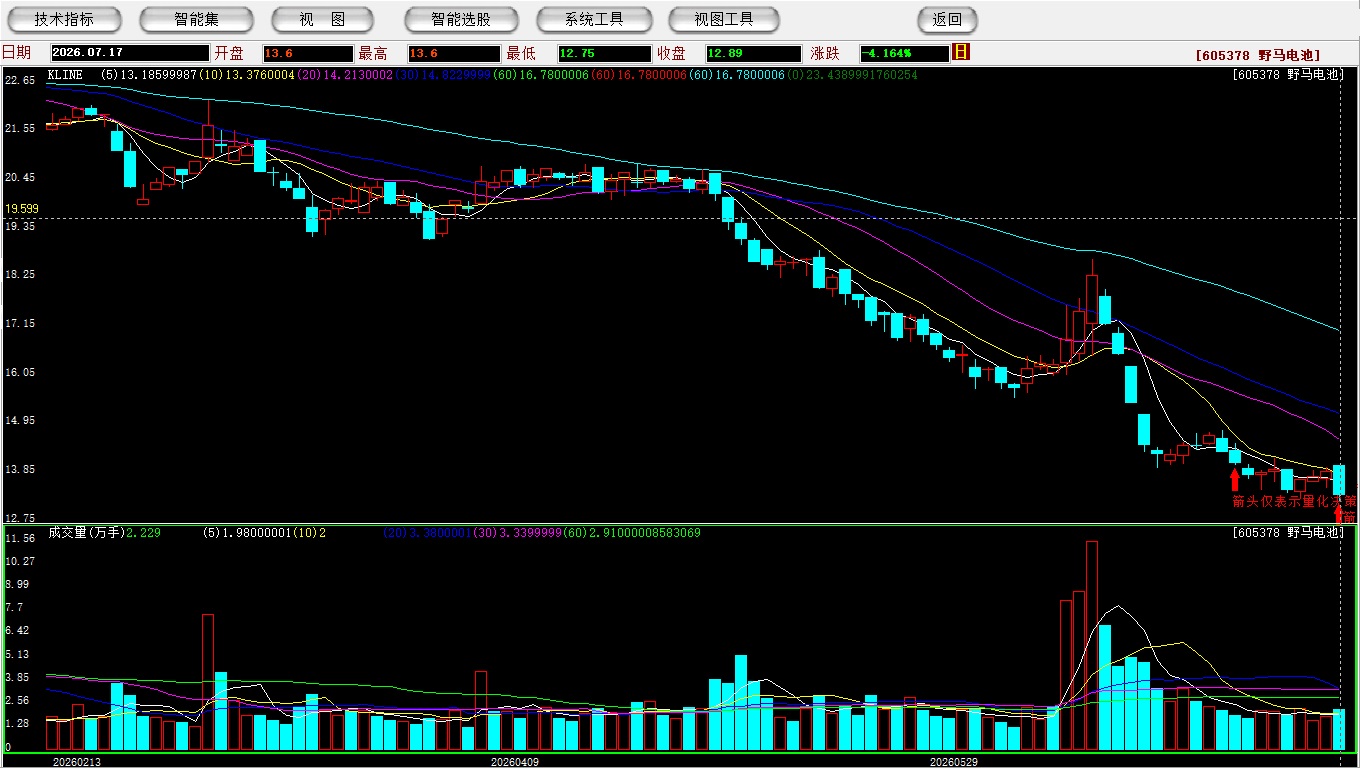Open the 视图工具 menu
The width and height of the screenshot is (1360, 768).
pos(725,20)
